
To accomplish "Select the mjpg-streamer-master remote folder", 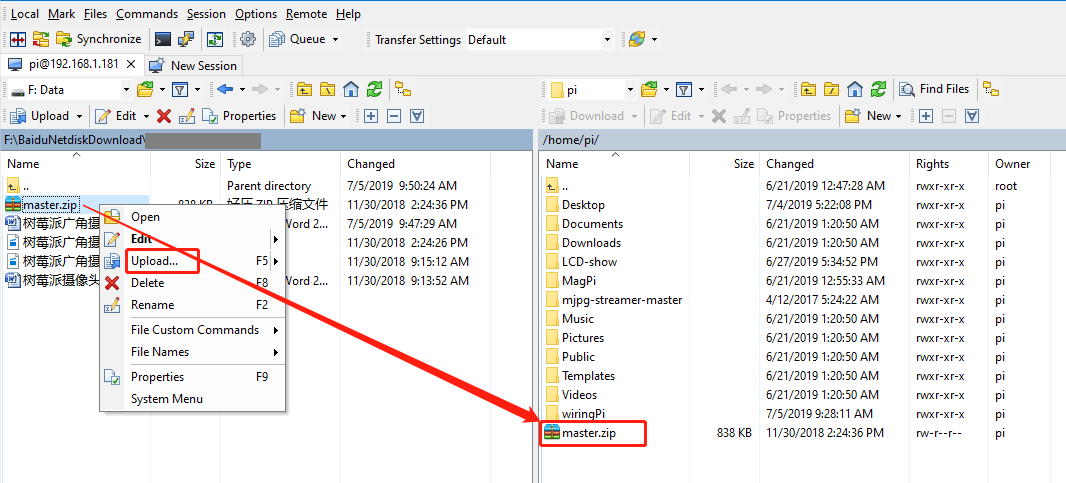I will [x=621, y=300].
